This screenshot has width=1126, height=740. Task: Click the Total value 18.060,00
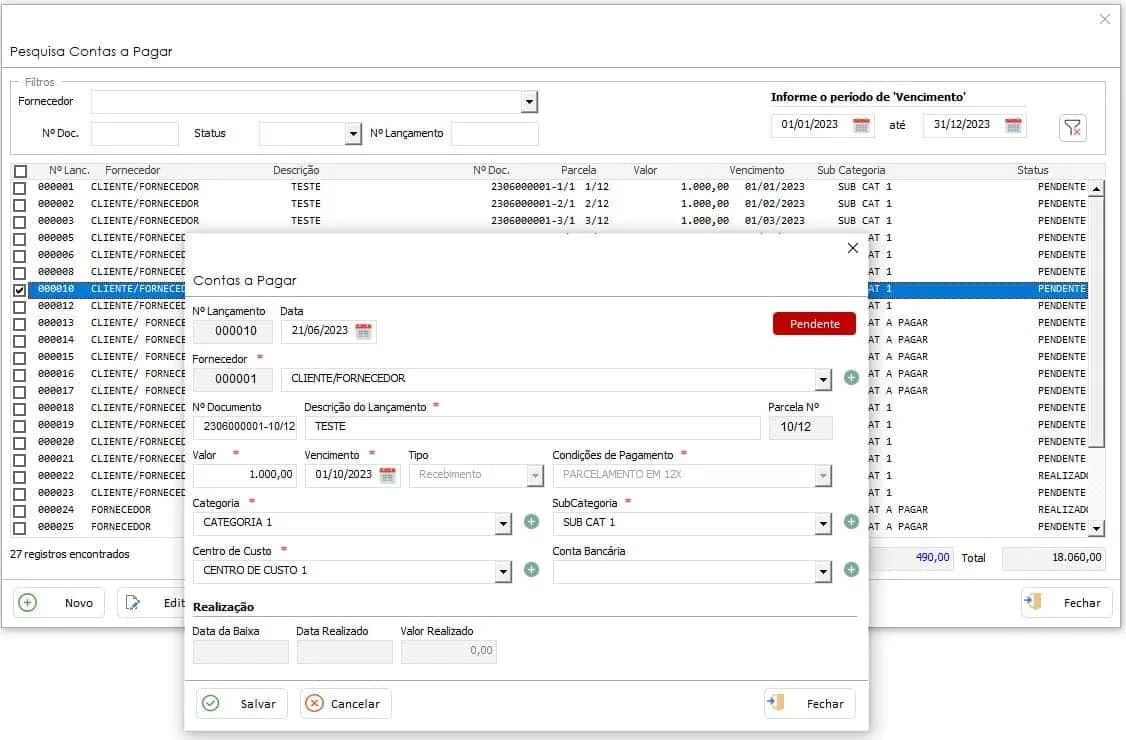pos(1053,558)
